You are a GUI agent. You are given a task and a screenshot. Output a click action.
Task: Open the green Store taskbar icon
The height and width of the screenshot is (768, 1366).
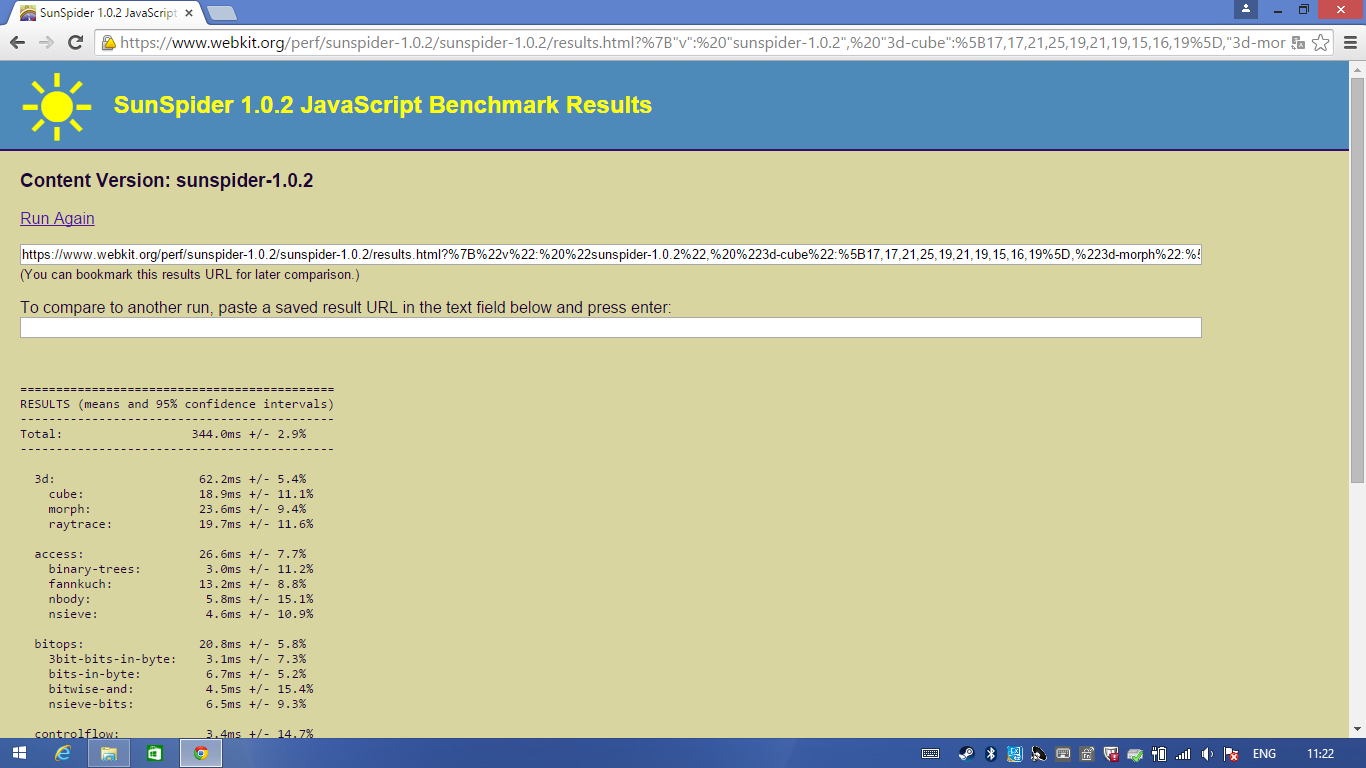tap(155, 753)
